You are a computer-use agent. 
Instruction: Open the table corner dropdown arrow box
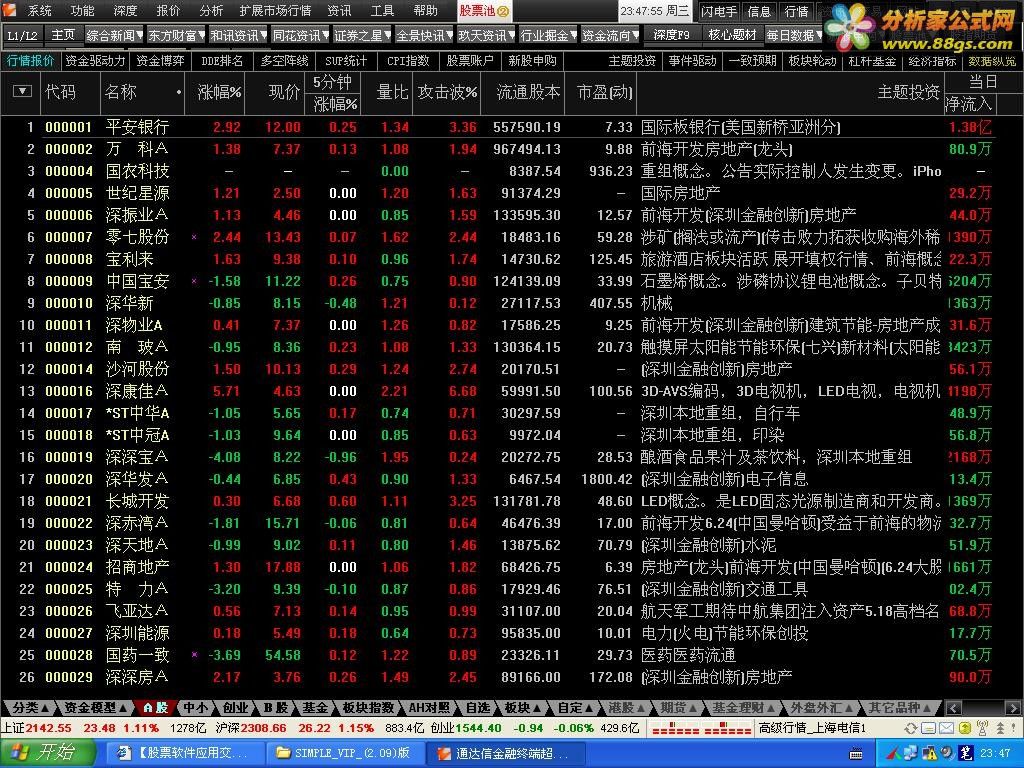tap(22, 91)
